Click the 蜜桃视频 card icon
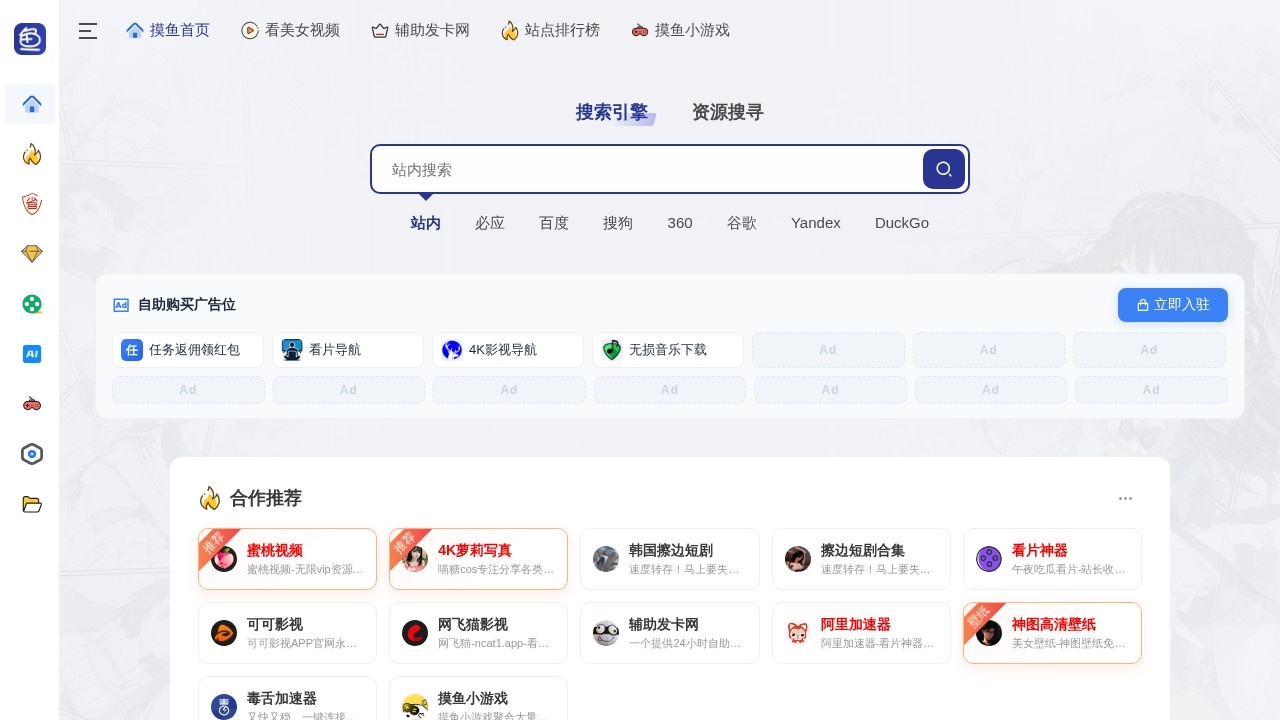This screenshot has width=1280, height=720. pyautogui.click(x=224, y=559)
